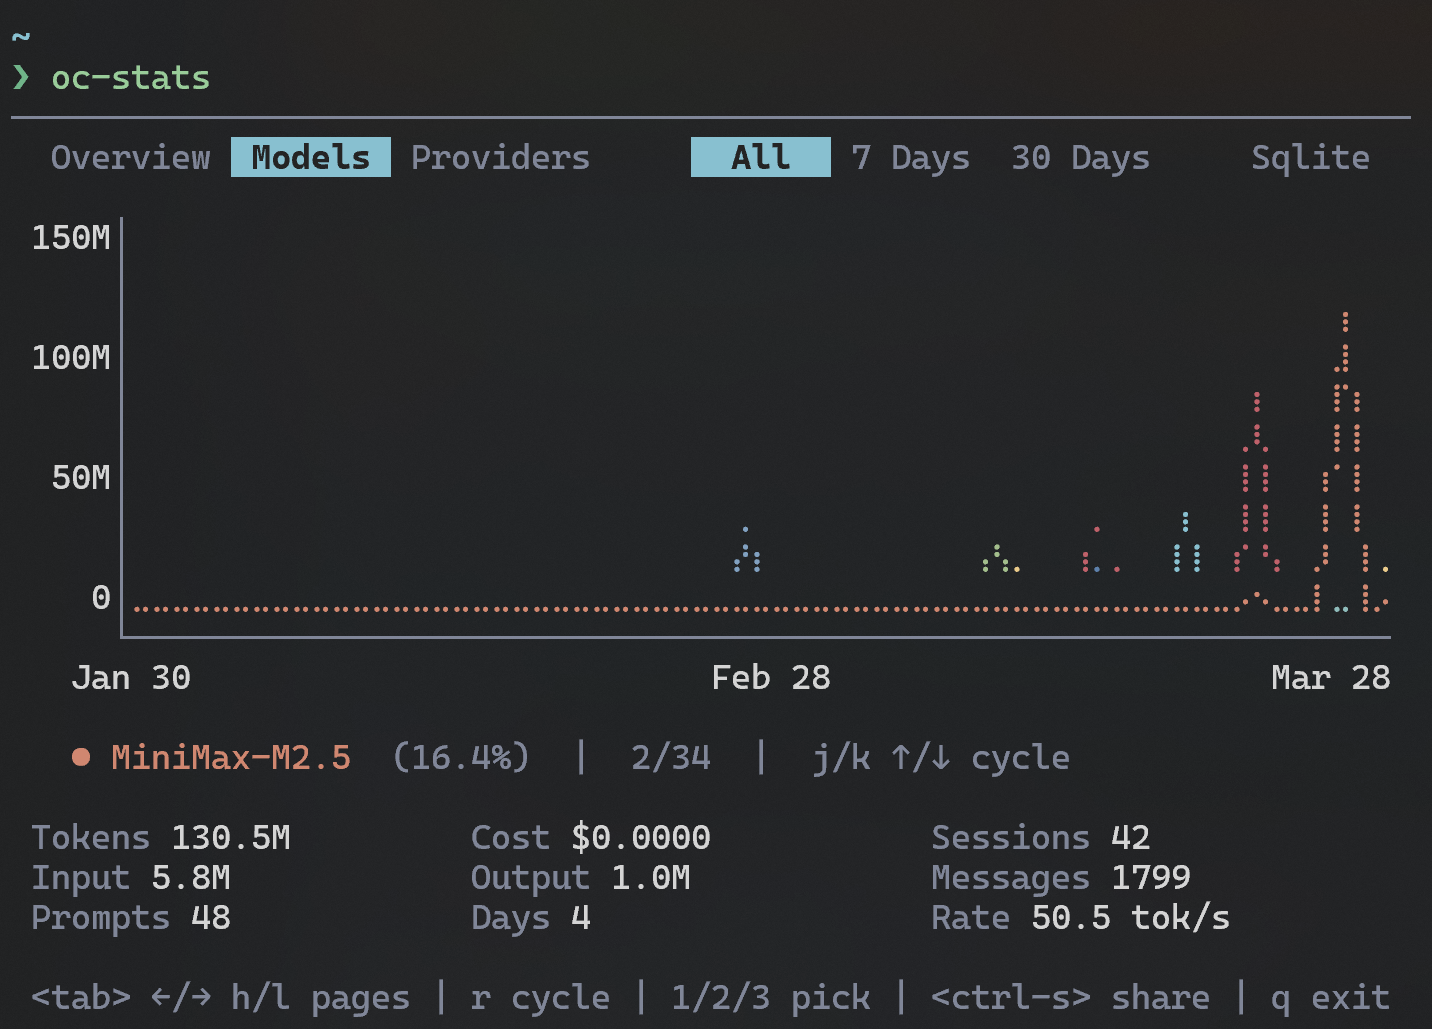1432x1029 pixels.
Task: Open the Overview tab
Action: tap(130, 158)
